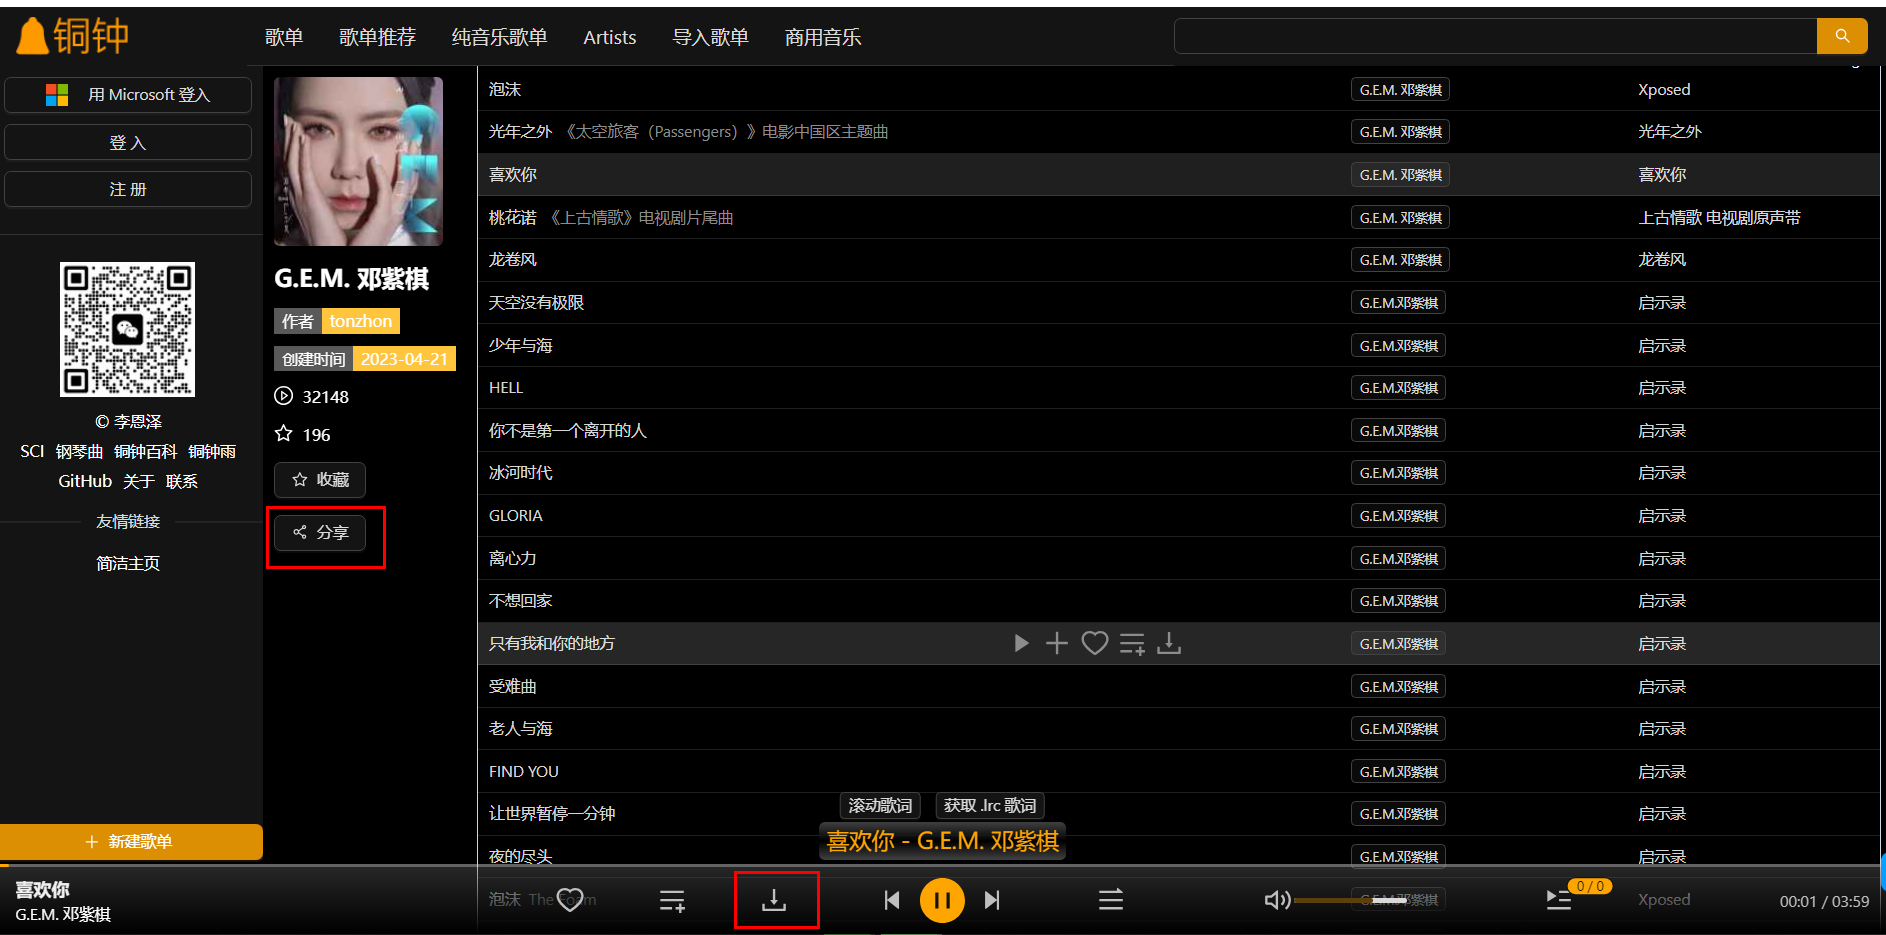This screenshot has width=1886, height=935.
Task: Skip to the next track
Action: 991,900
